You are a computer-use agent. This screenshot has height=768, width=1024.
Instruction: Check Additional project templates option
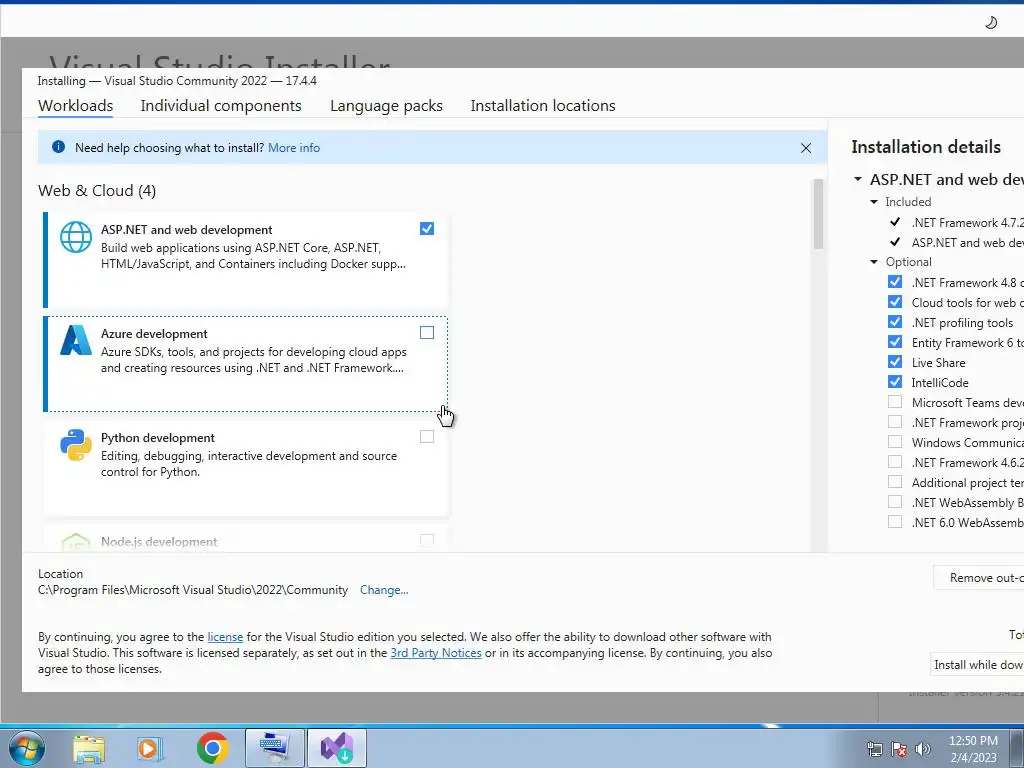point(895,482)
